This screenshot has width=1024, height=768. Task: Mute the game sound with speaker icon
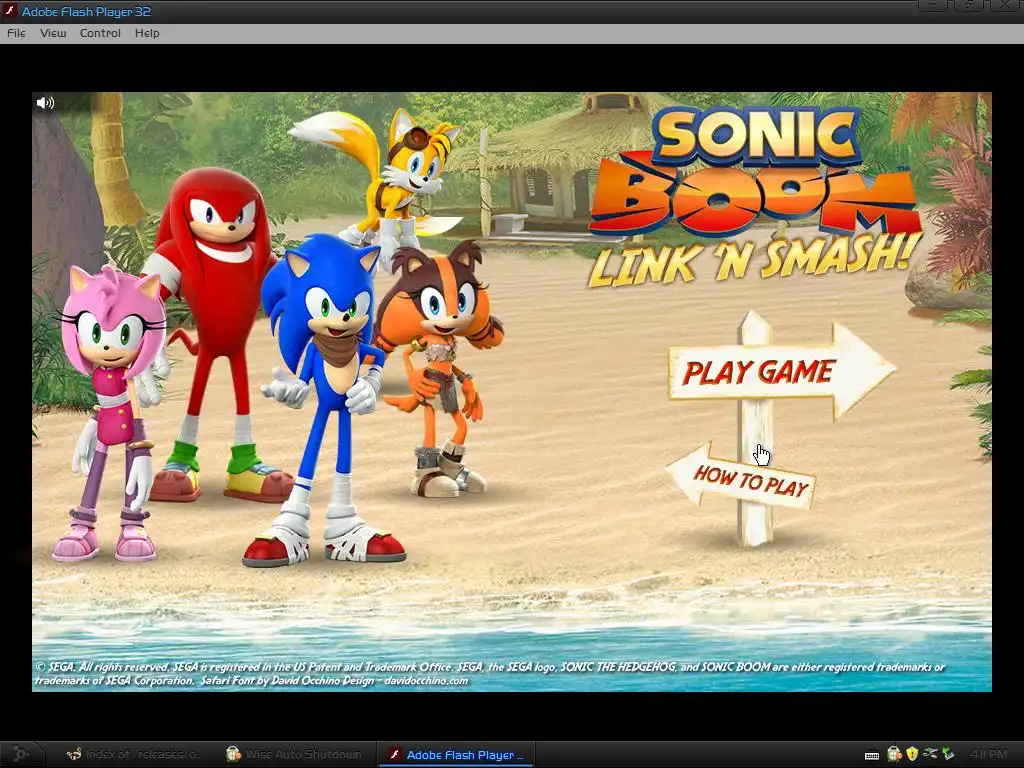coord(45,103)
